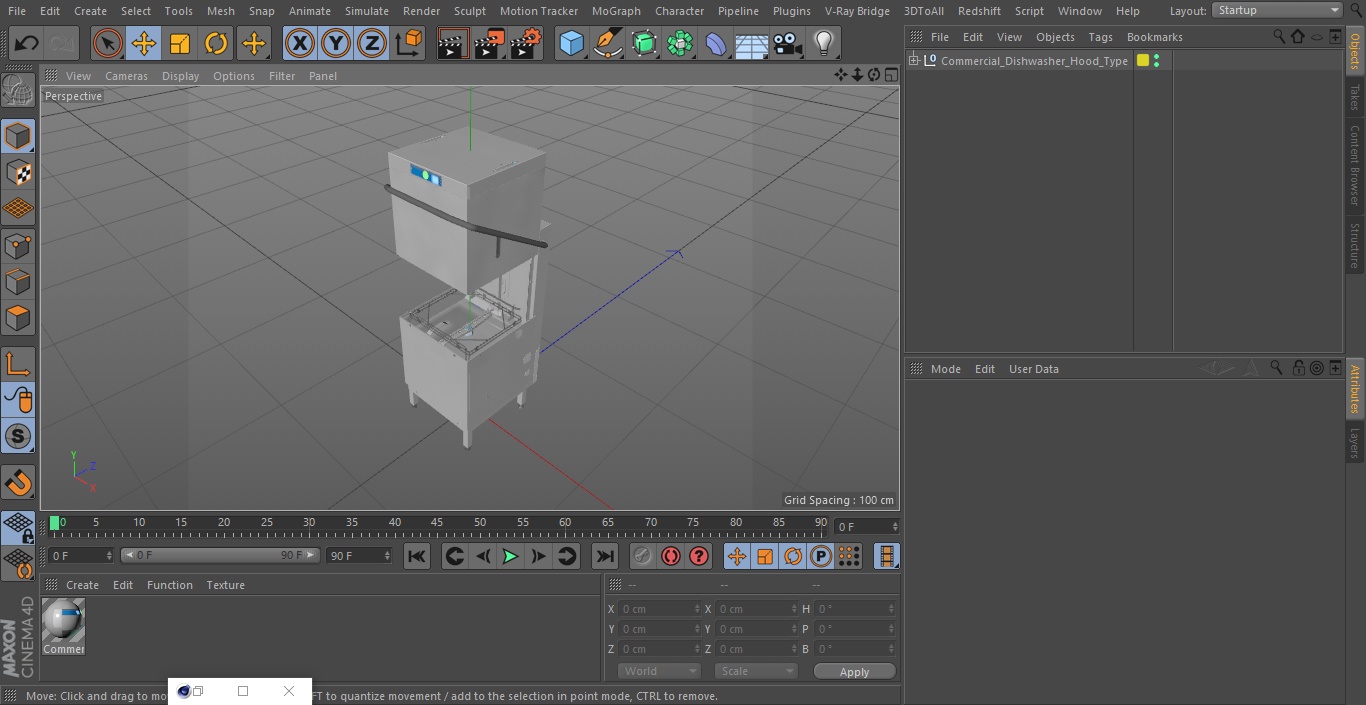This screenshot has height=705, width=1366.
Task: Toggle the Snap S icon
Action: pyautogui.click(x=18, y=436)
